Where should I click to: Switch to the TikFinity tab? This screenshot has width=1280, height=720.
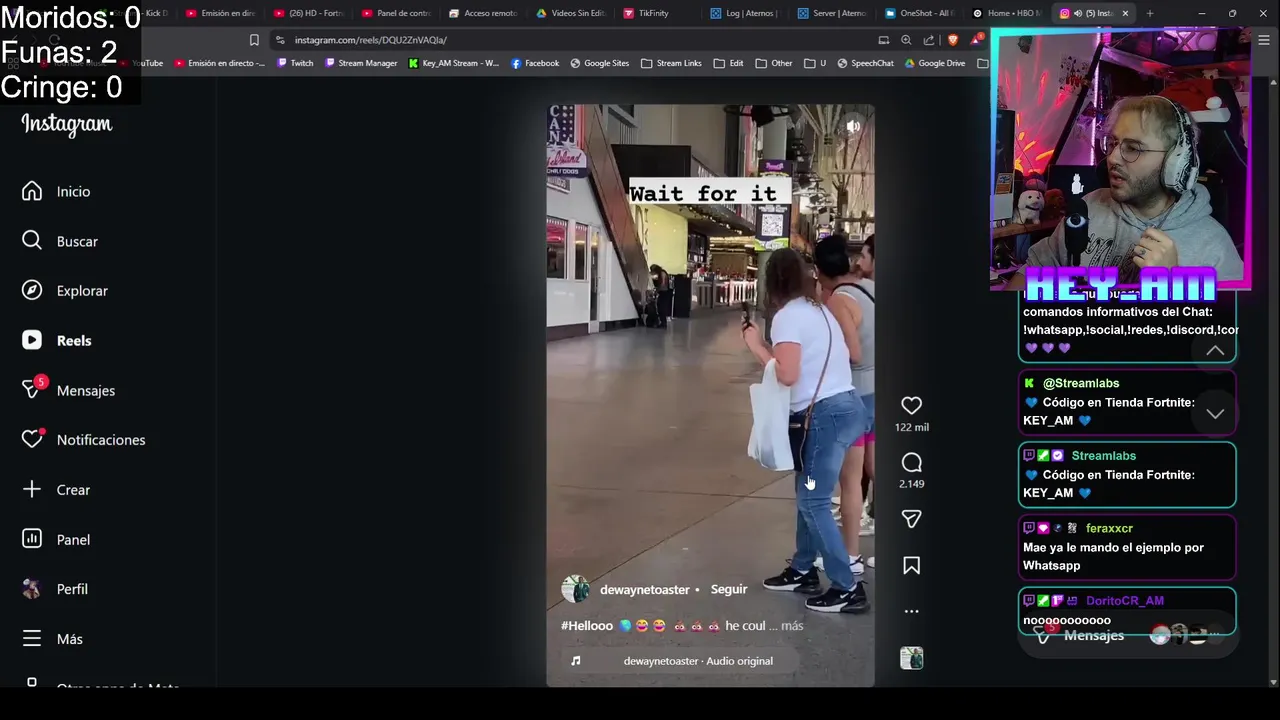[x=647, y=13]
